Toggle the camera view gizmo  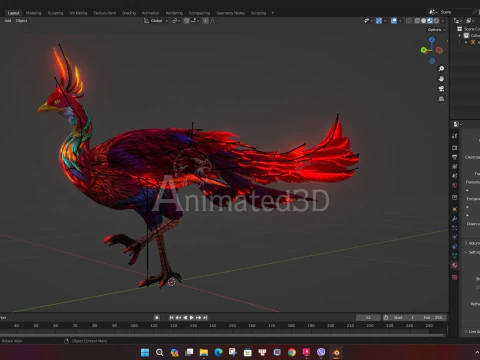point(441,89)
